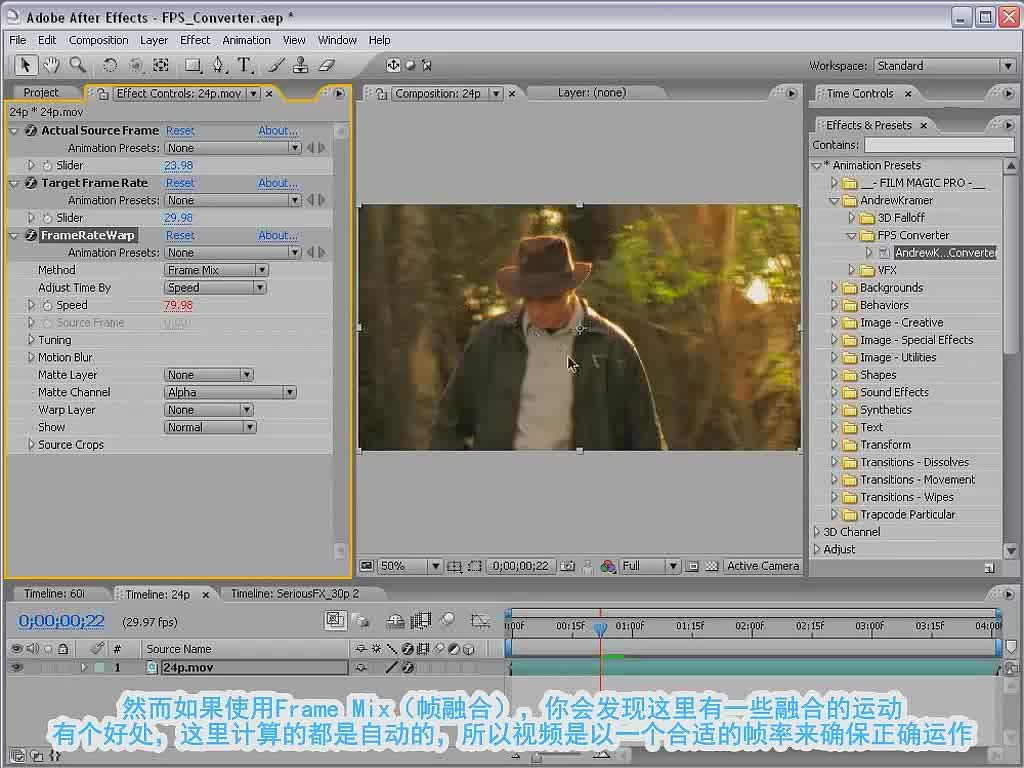Toggle FrameRateWarp effect on/off switch
Screen dimensions: 1024x768
click(x=30, y=235)
